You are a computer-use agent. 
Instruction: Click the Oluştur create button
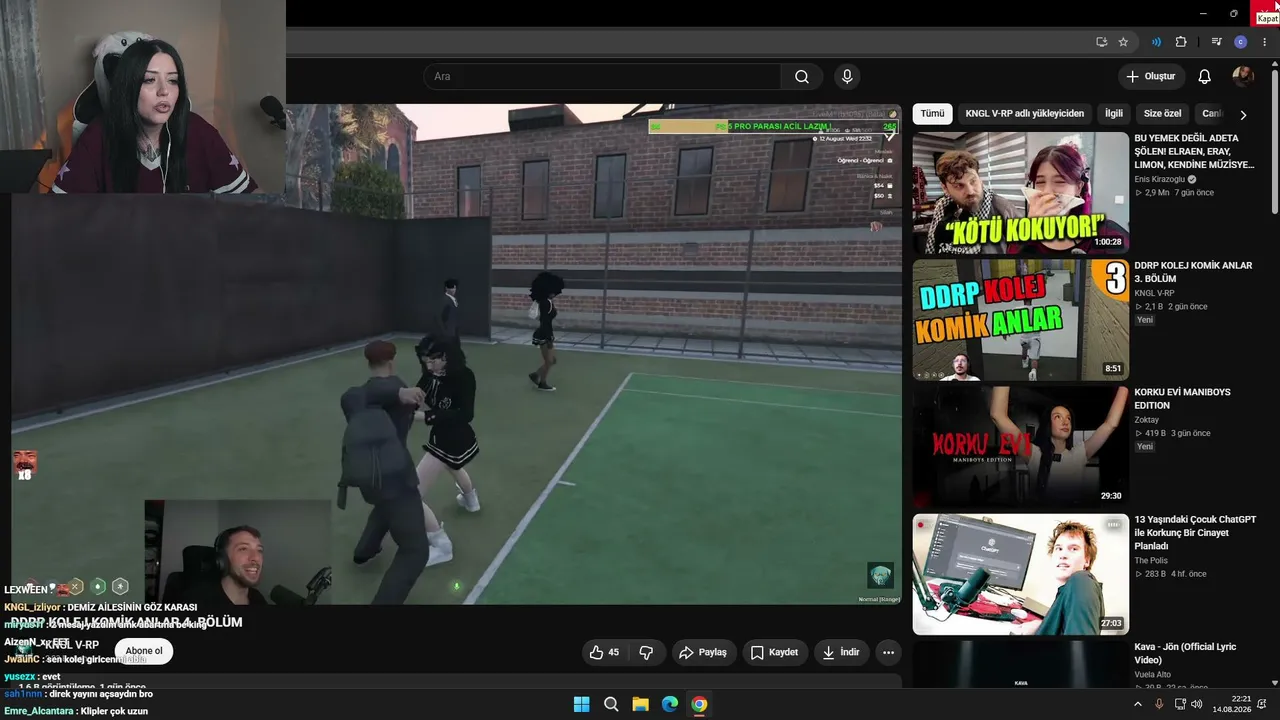point(1151,77)
